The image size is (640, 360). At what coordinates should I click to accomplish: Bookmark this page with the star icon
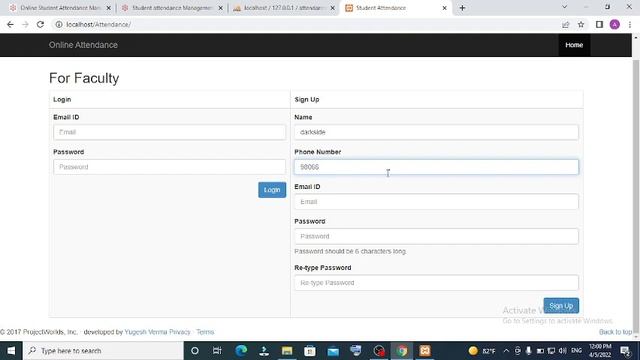point(581,24)
